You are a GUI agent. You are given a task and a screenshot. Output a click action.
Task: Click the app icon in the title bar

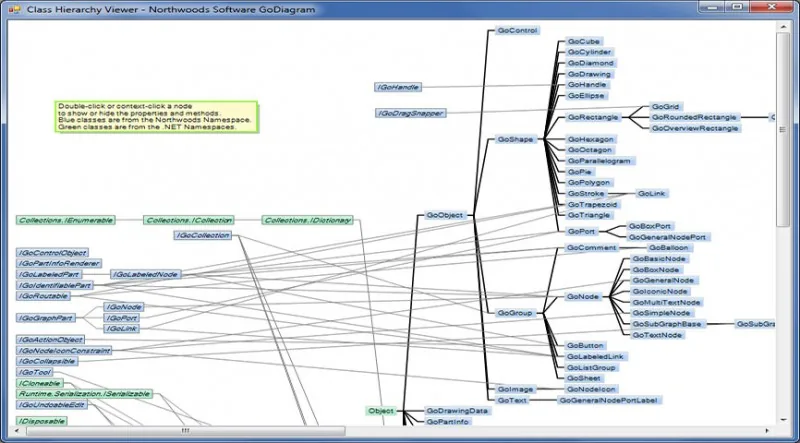click(14, 9)
